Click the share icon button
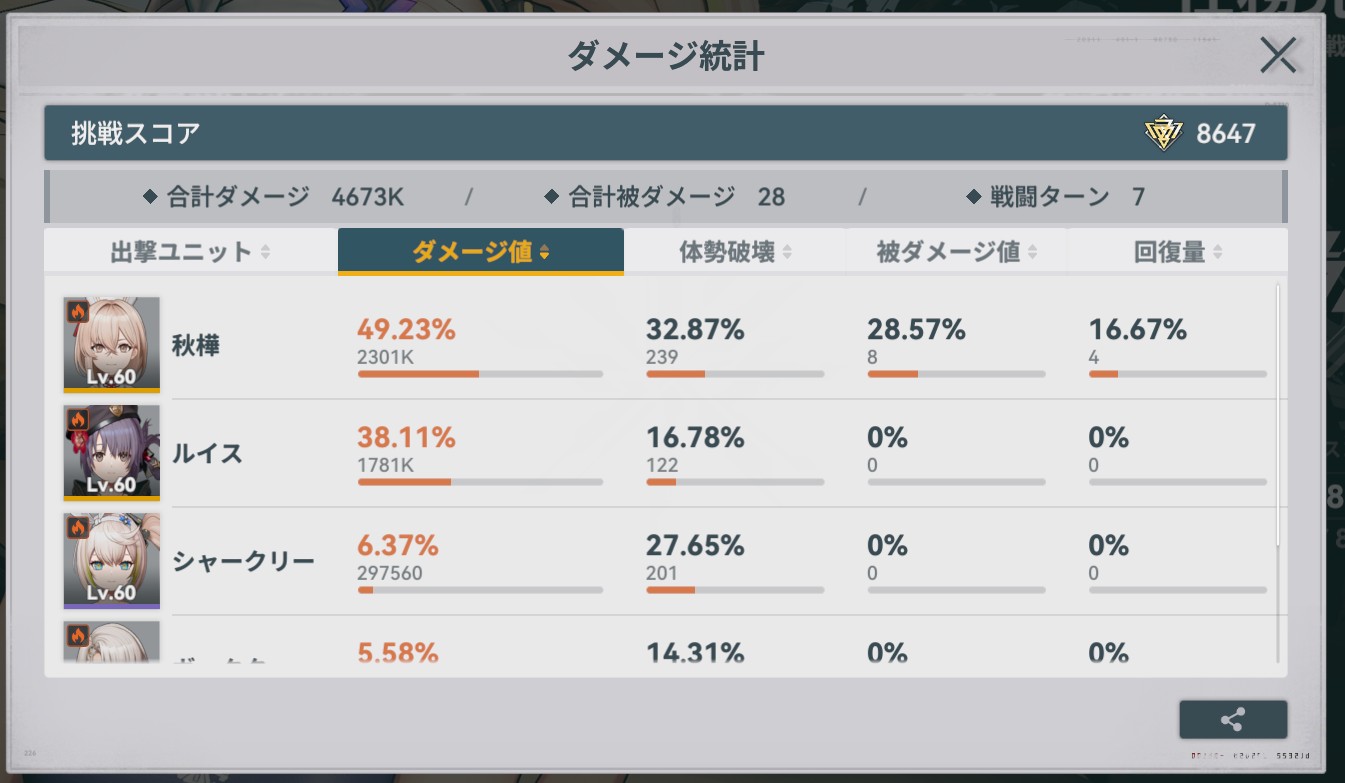The height and width of the screenshot is (783, 1345). (x=1232, y=720)
